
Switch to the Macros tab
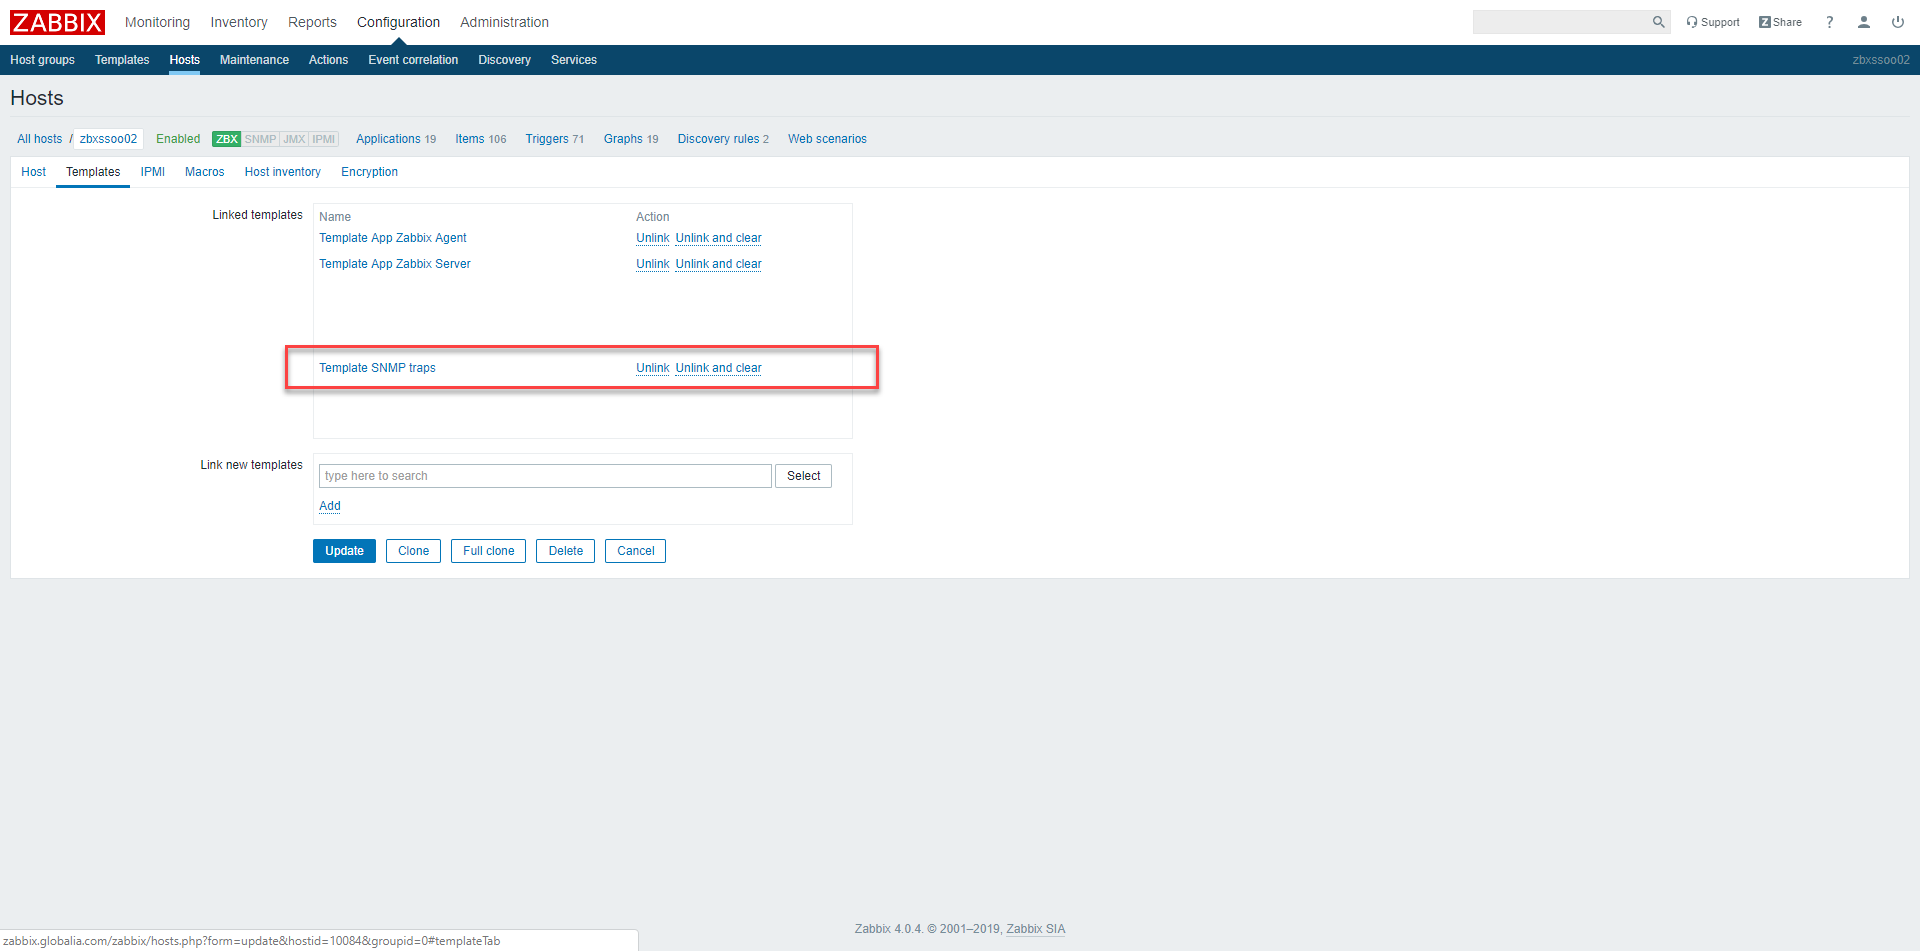pyautogui.click(x=204, y=172)
